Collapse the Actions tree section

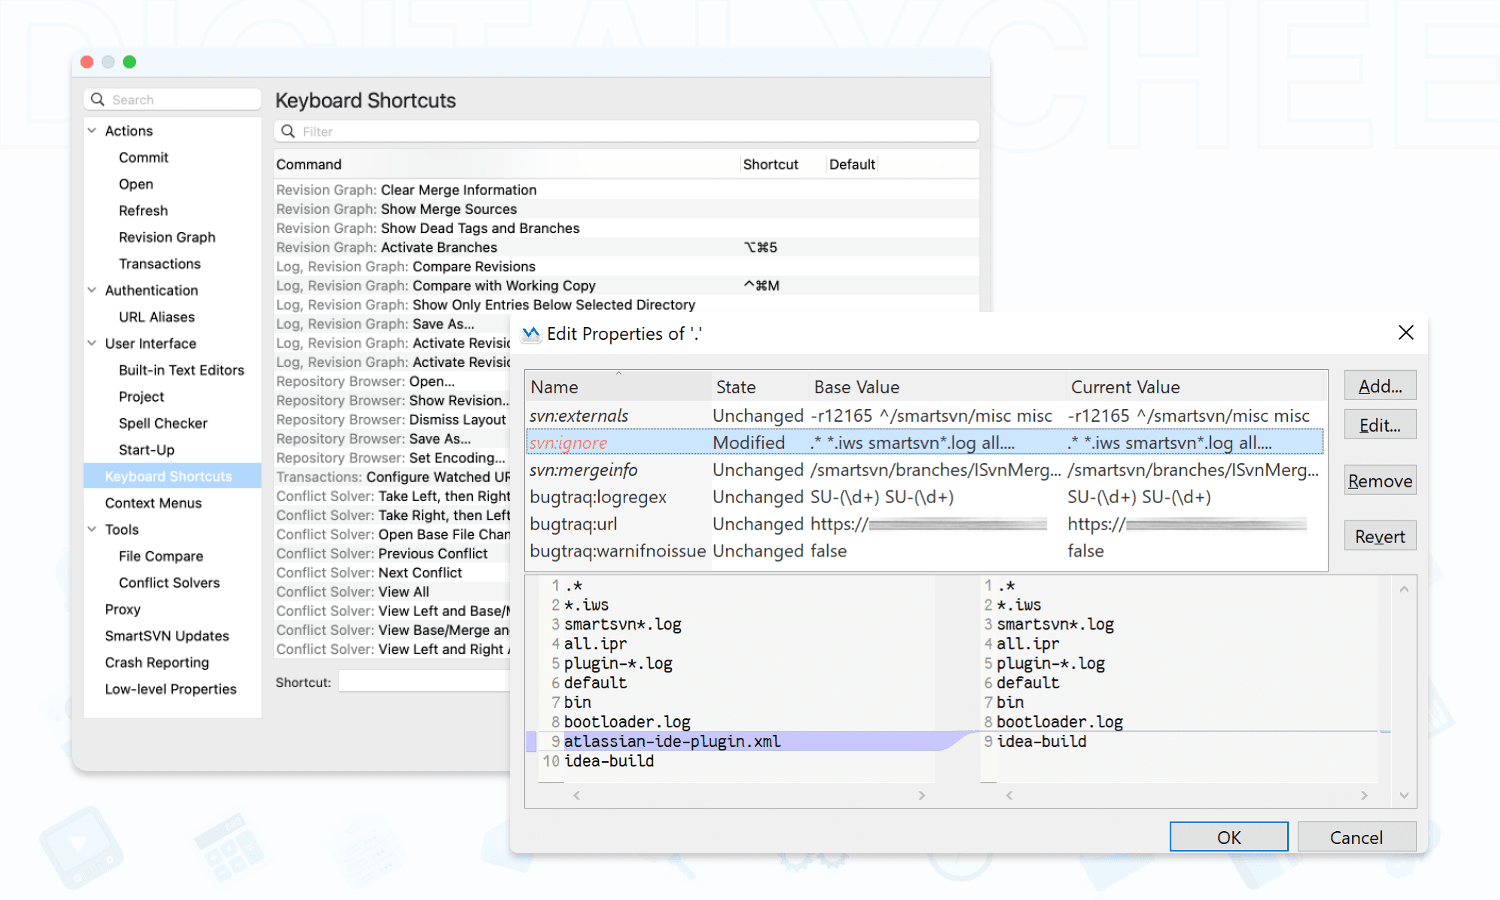[92, 131]
